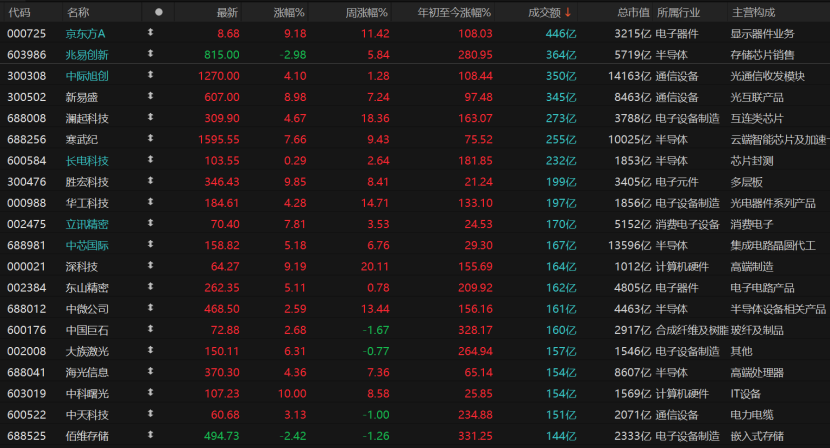Click the pin icon in 寒武纪 row
The image size is (830, 448).
(150, 138)
